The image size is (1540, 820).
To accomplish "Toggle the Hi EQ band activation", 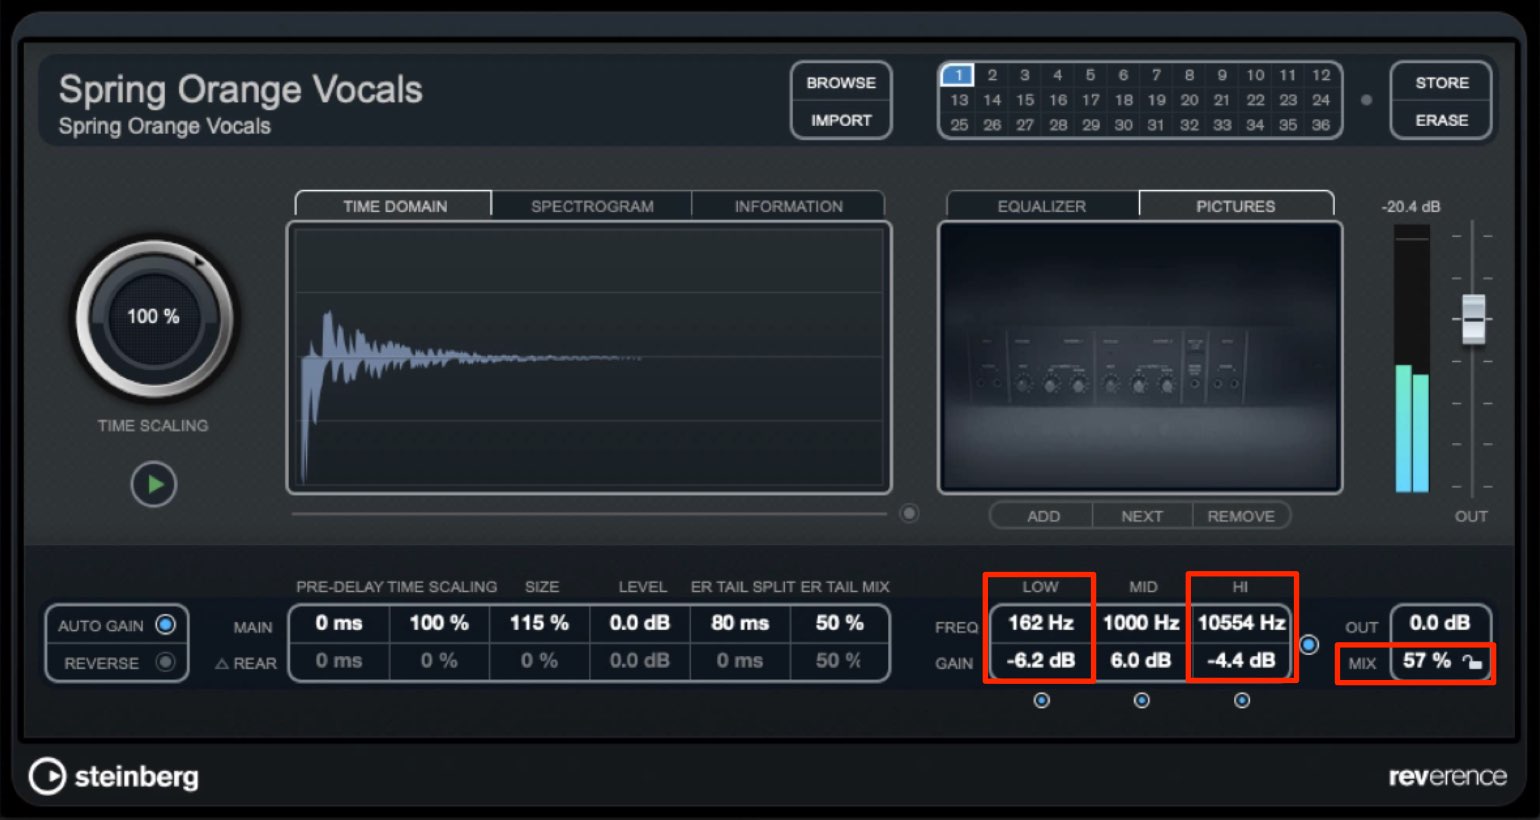I will point(1241,700).
